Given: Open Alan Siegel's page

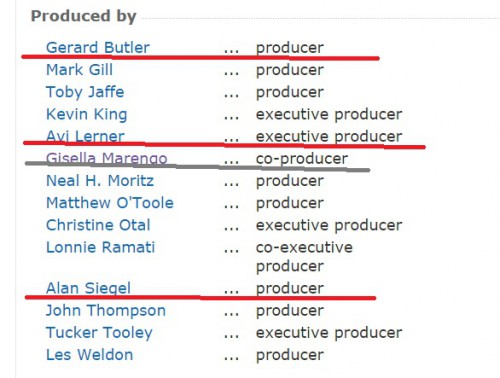Looking at the screenshot, I should (88, 288).
